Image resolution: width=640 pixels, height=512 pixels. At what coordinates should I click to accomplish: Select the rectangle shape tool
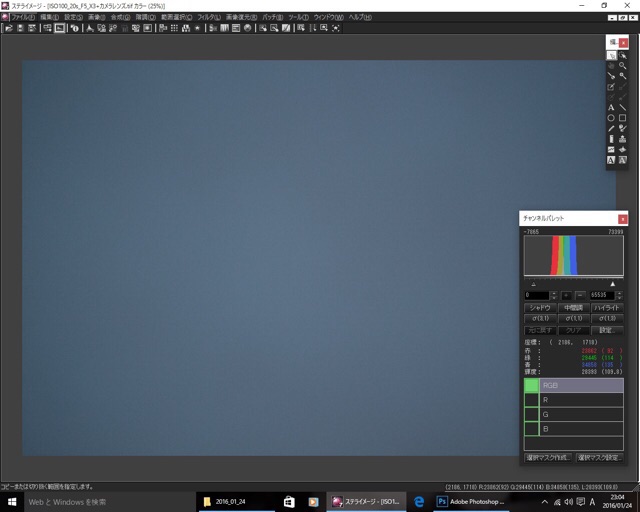622,118
